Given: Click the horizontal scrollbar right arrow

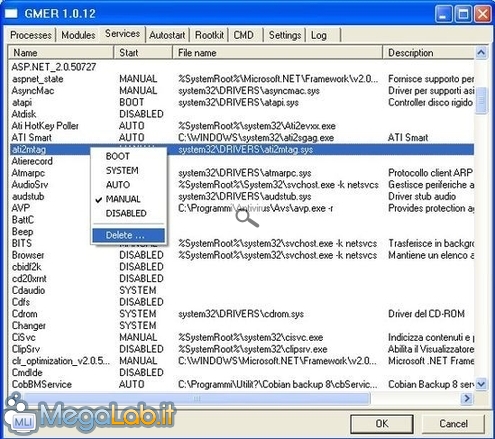Looking at the screenshot, I should [x=467, y=398].
